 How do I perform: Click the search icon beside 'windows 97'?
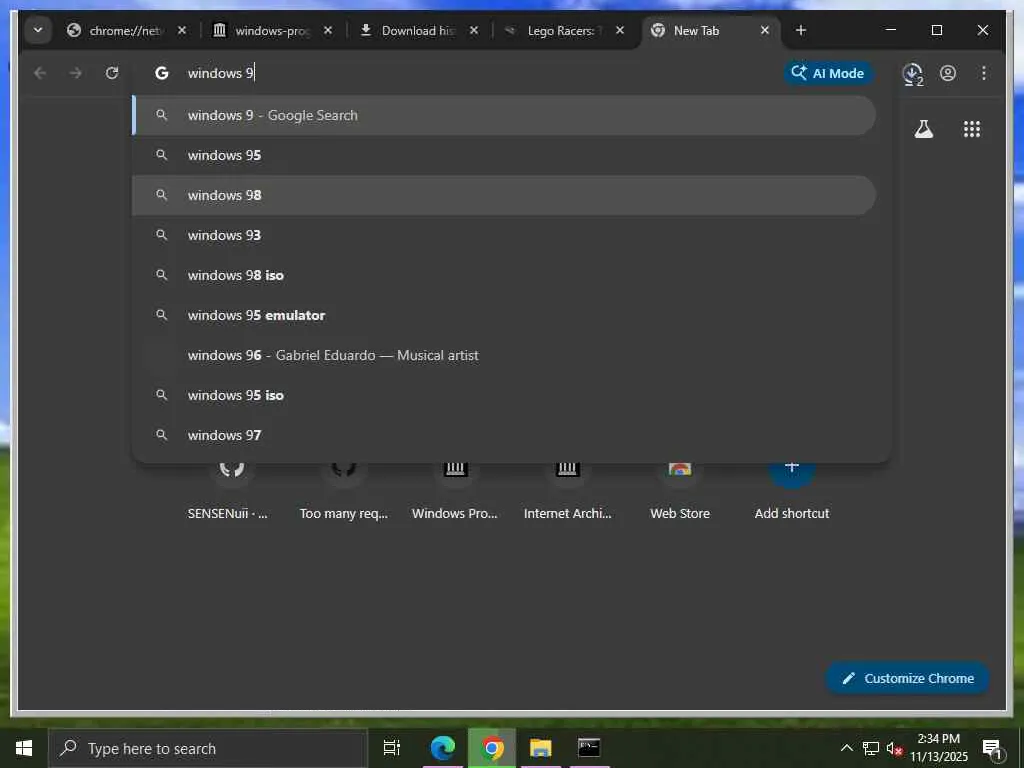tap(161, 435)
